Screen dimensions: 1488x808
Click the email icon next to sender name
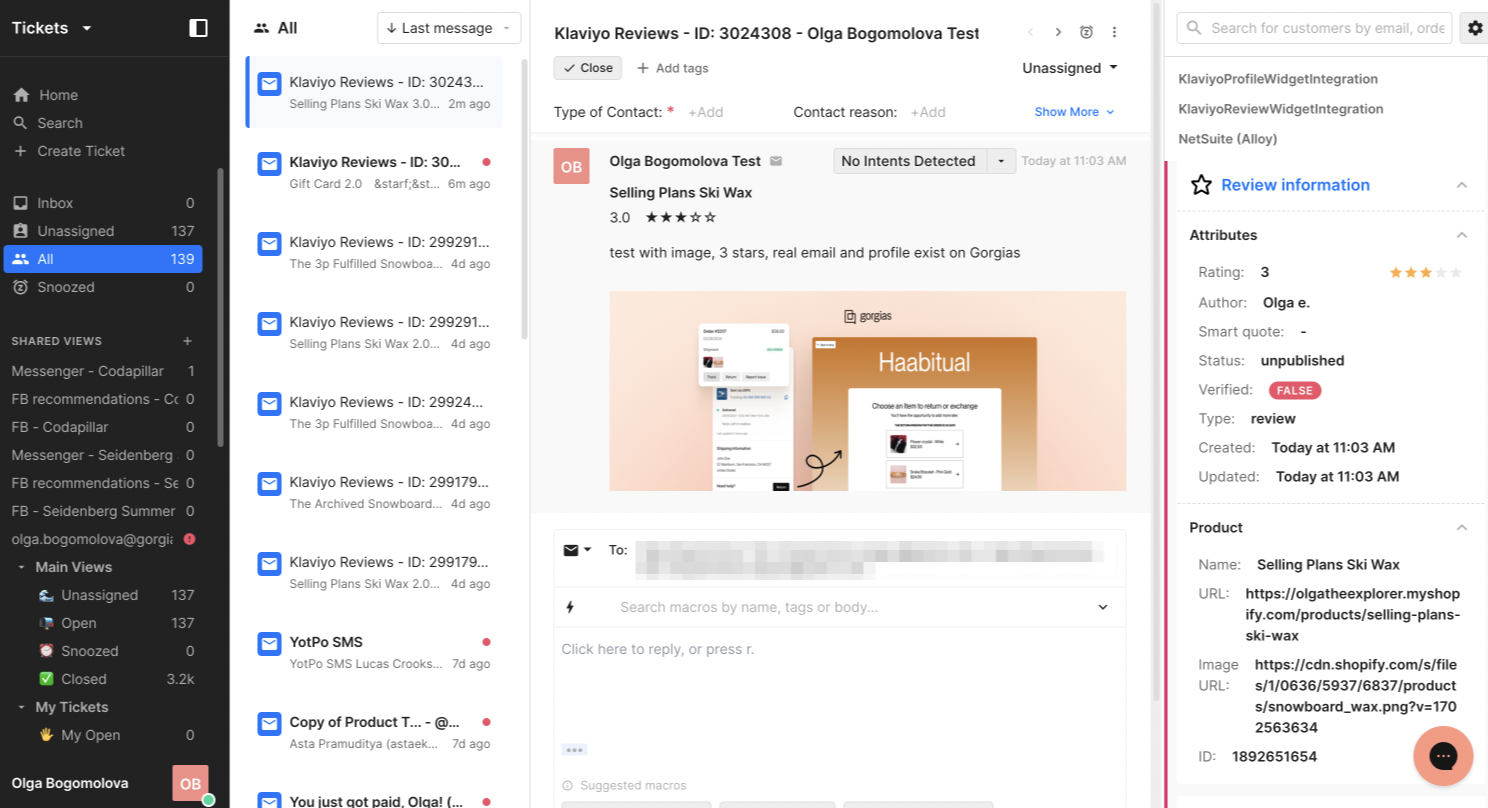[776, 161]
